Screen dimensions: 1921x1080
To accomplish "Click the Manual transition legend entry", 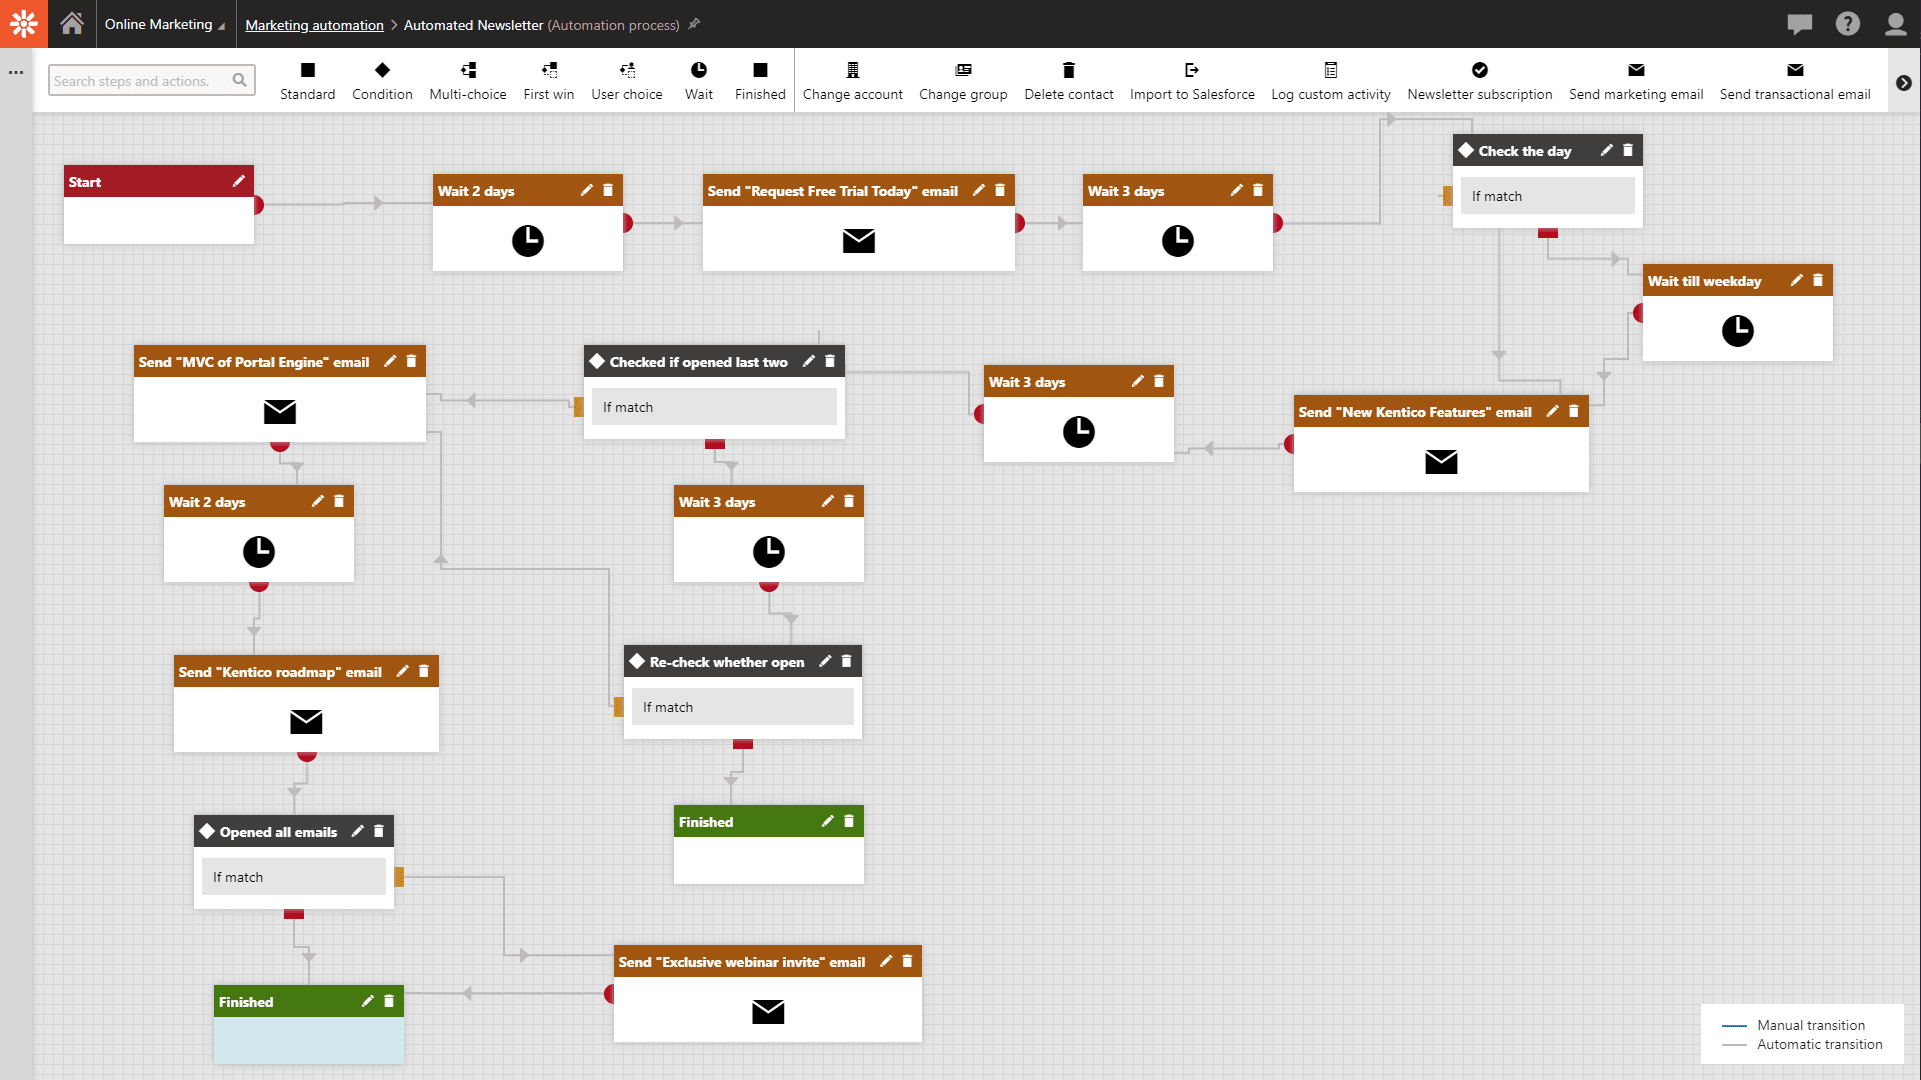I will (x=1794, y=1025).
